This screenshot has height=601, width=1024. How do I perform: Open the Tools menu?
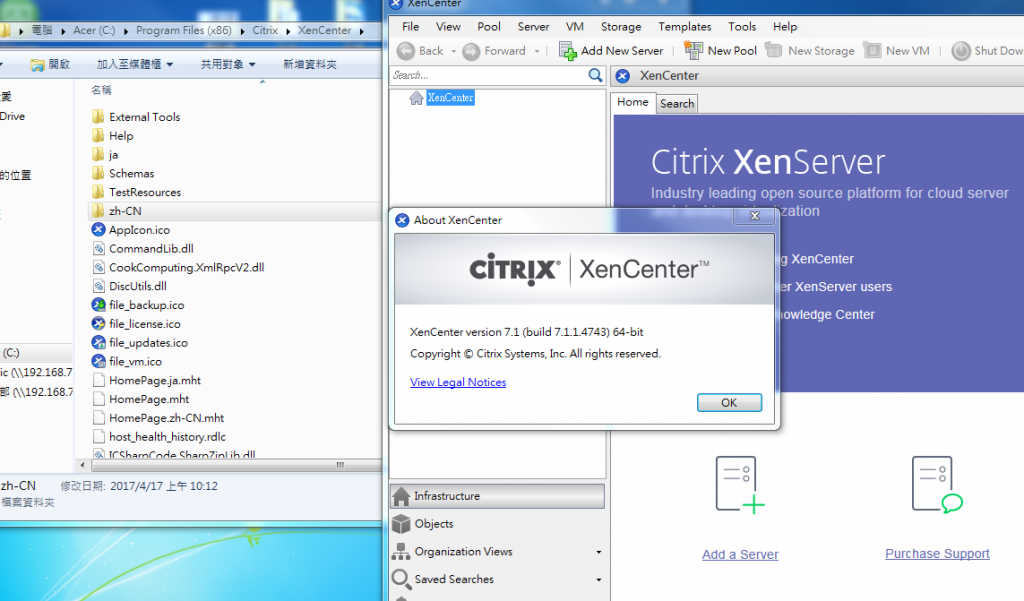(x=742, y=27)
